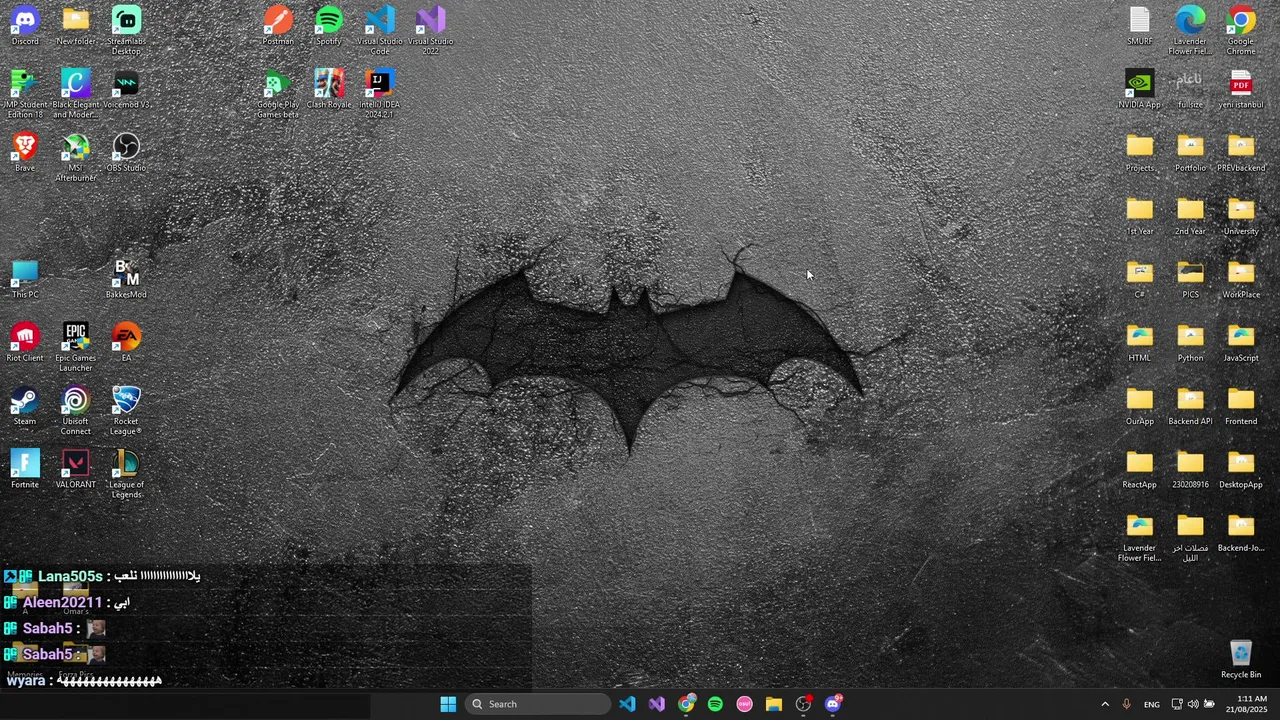Select the JavaScript folder
The image size is (1280, 720).
coord(1241,342)
